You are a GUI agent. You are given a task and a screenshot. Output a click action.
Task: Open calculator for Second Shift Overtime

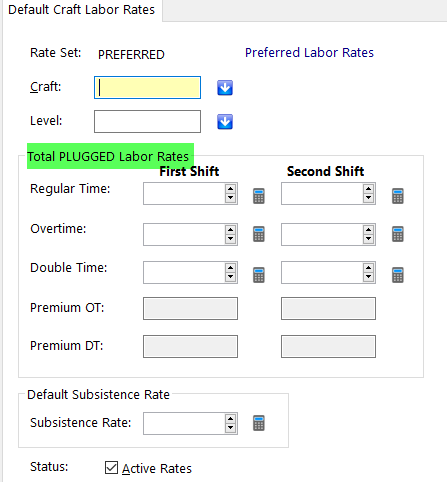397,234
